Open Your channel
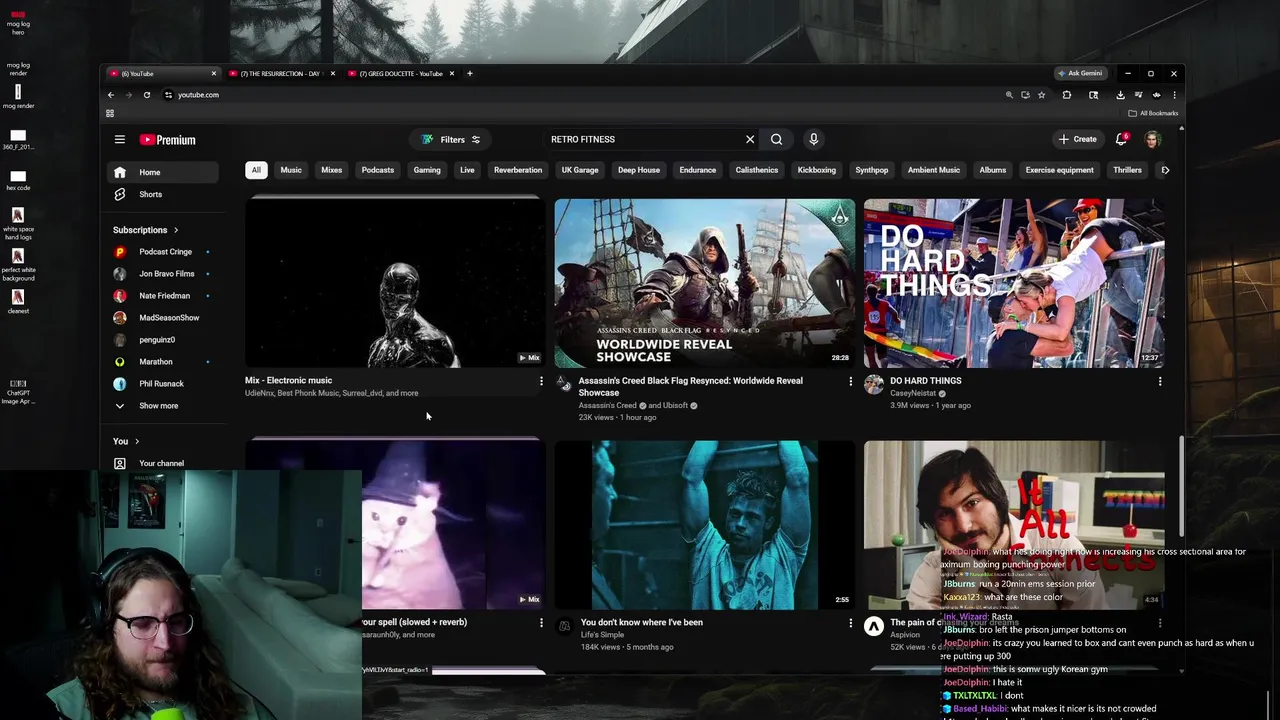The height and width of the screenshot is (720, 1280). click(x=163, y=463)
